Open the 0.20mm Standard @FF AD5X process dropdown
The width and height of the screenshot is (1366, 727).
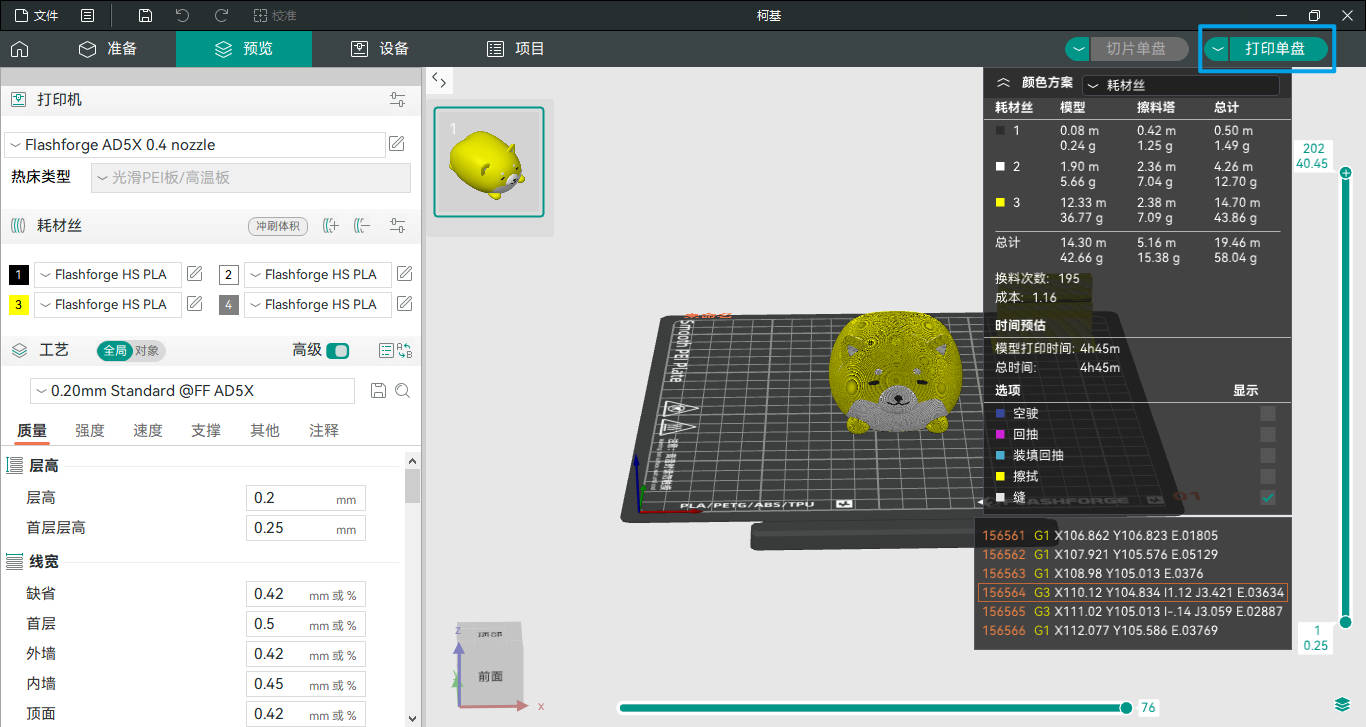tap(192, 391)
